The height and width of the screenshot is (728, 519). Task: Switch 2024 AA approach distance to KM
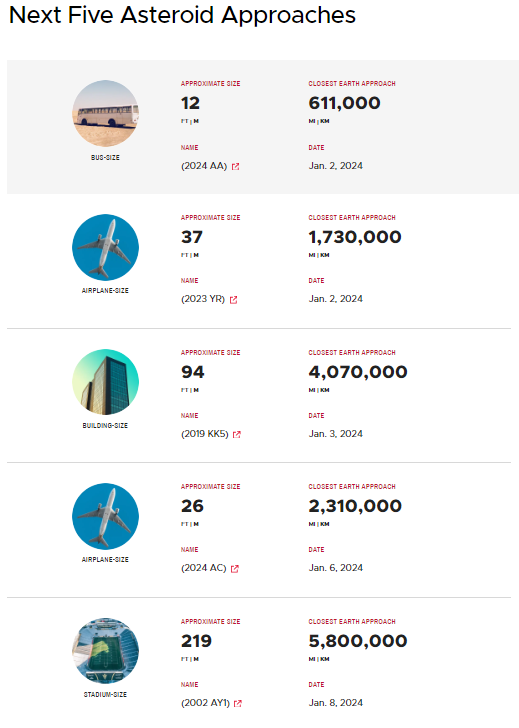[325, 121]
